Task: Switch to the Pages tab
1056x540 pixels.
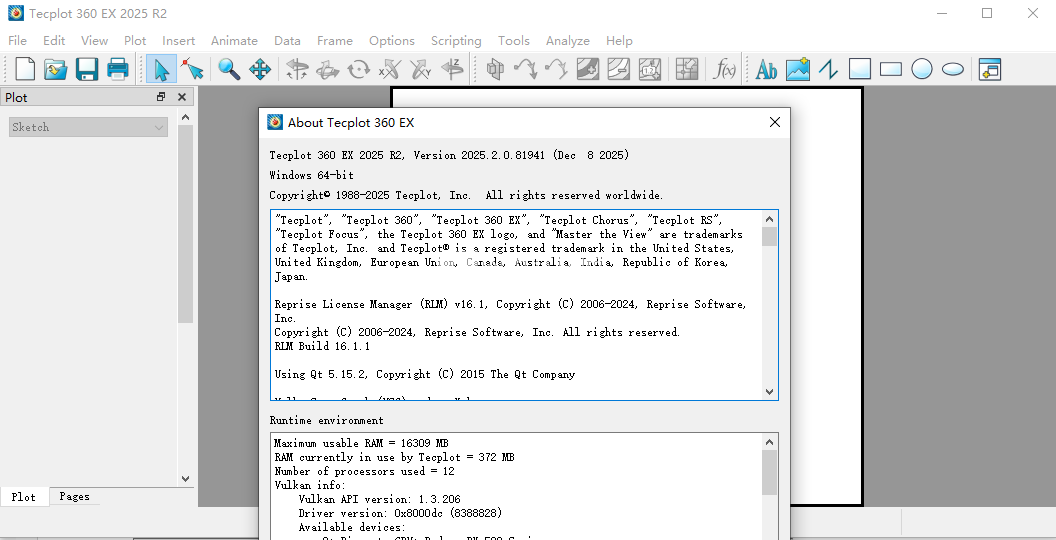Action: (74, 496)
